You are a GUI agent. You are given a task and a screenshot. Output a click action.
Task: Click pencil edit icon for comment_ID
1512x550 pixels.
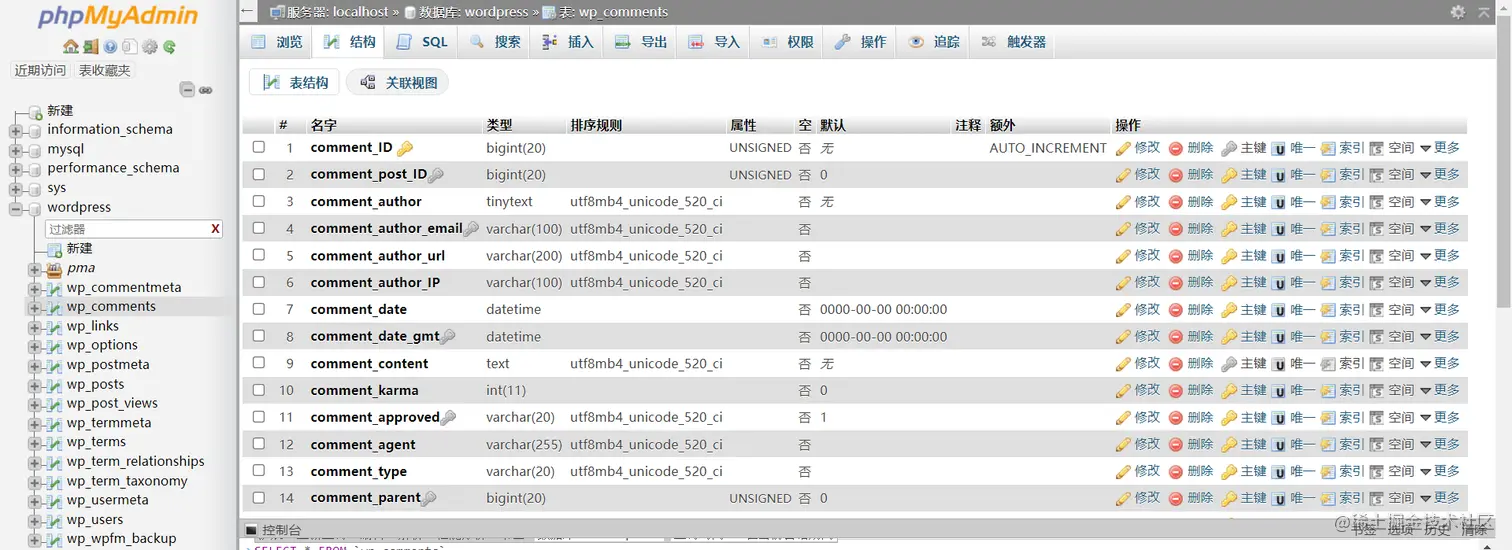tap(1123, 148)
